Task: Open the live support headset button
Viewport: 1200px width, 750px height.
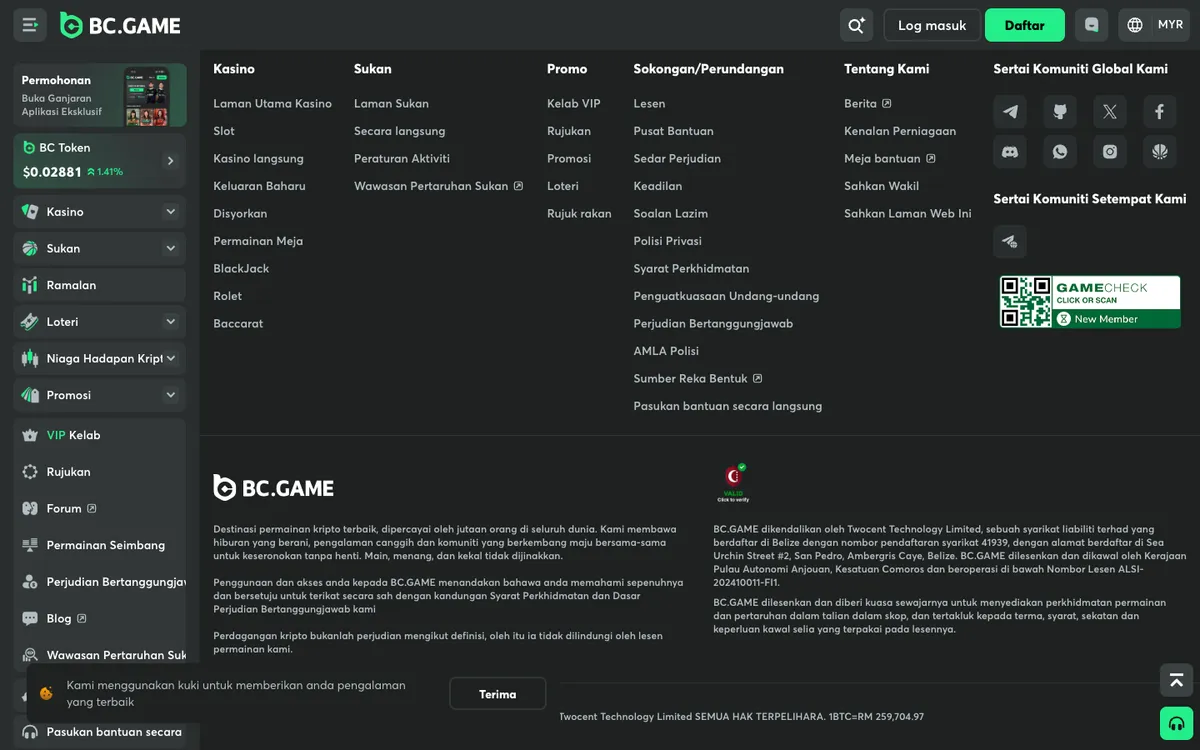Action: tap(1176, 723)
